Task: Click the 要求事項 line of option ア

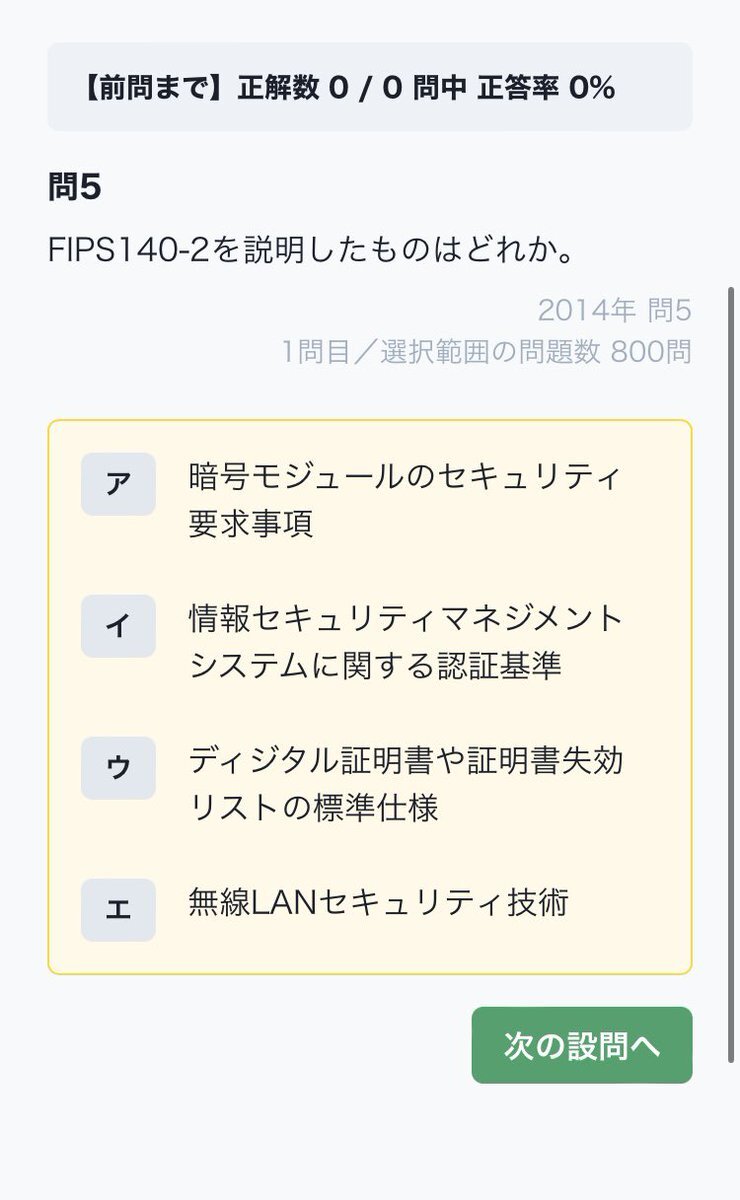Action: coord(251,524)
